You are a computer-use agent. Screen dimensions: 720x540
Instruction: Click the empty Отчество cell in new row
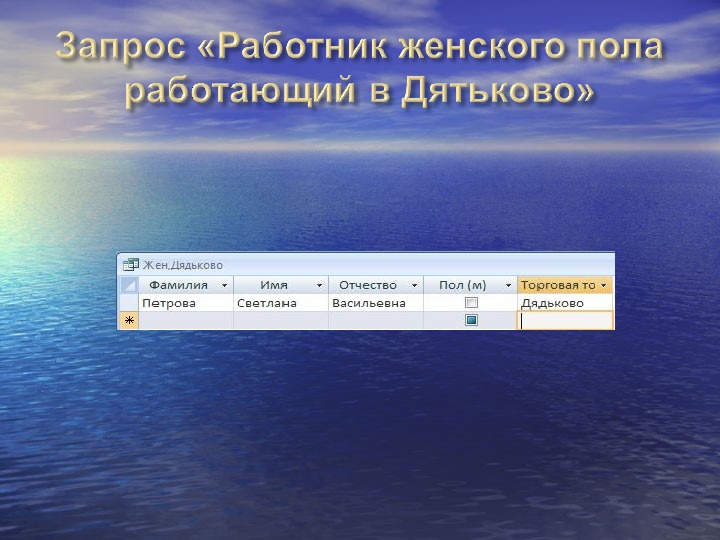[x=376, y=321]
